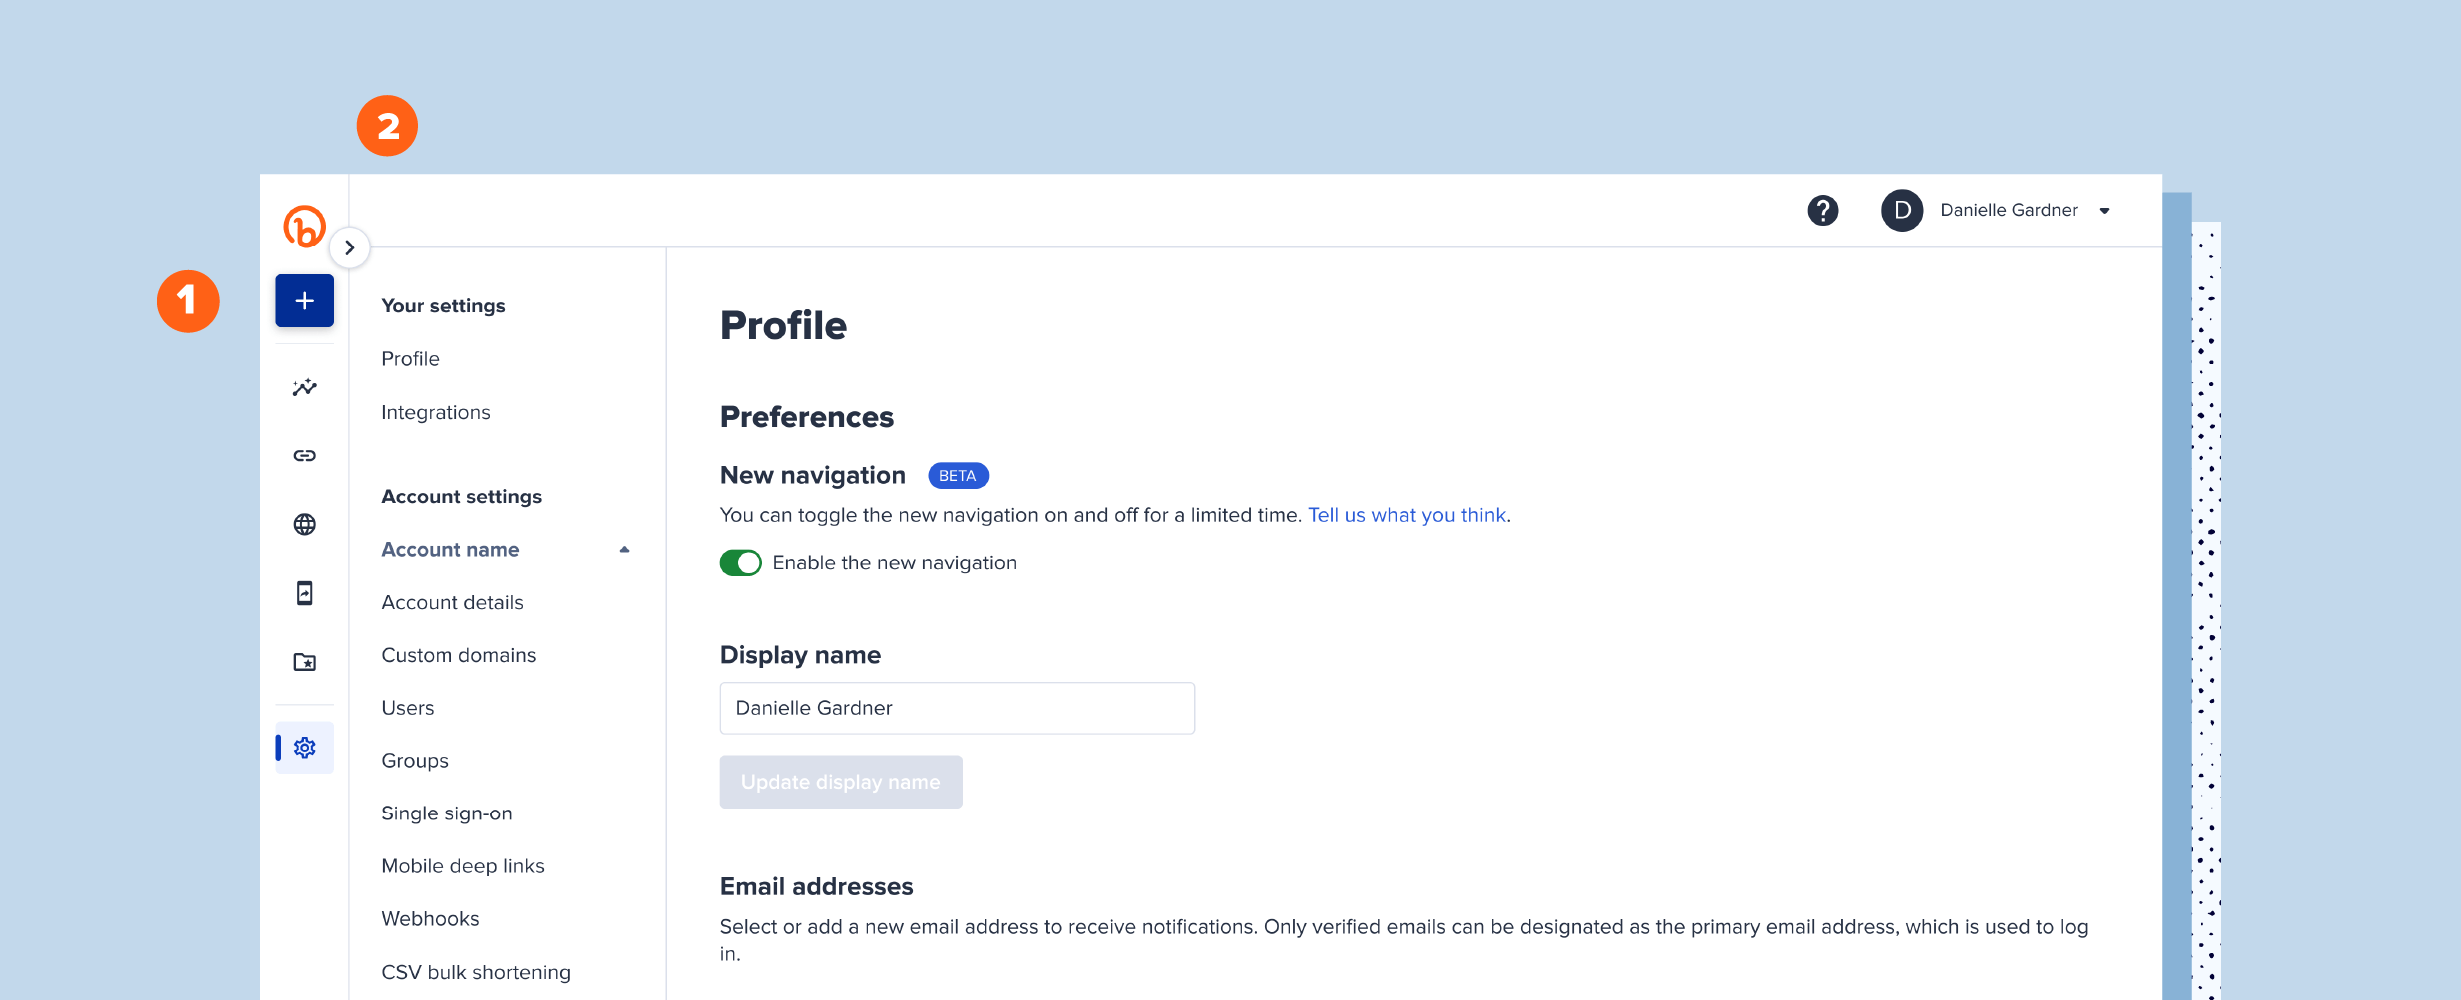
Task: Click the Bitly logo icon
Action: pyautogui.click(x=304, y=226)
